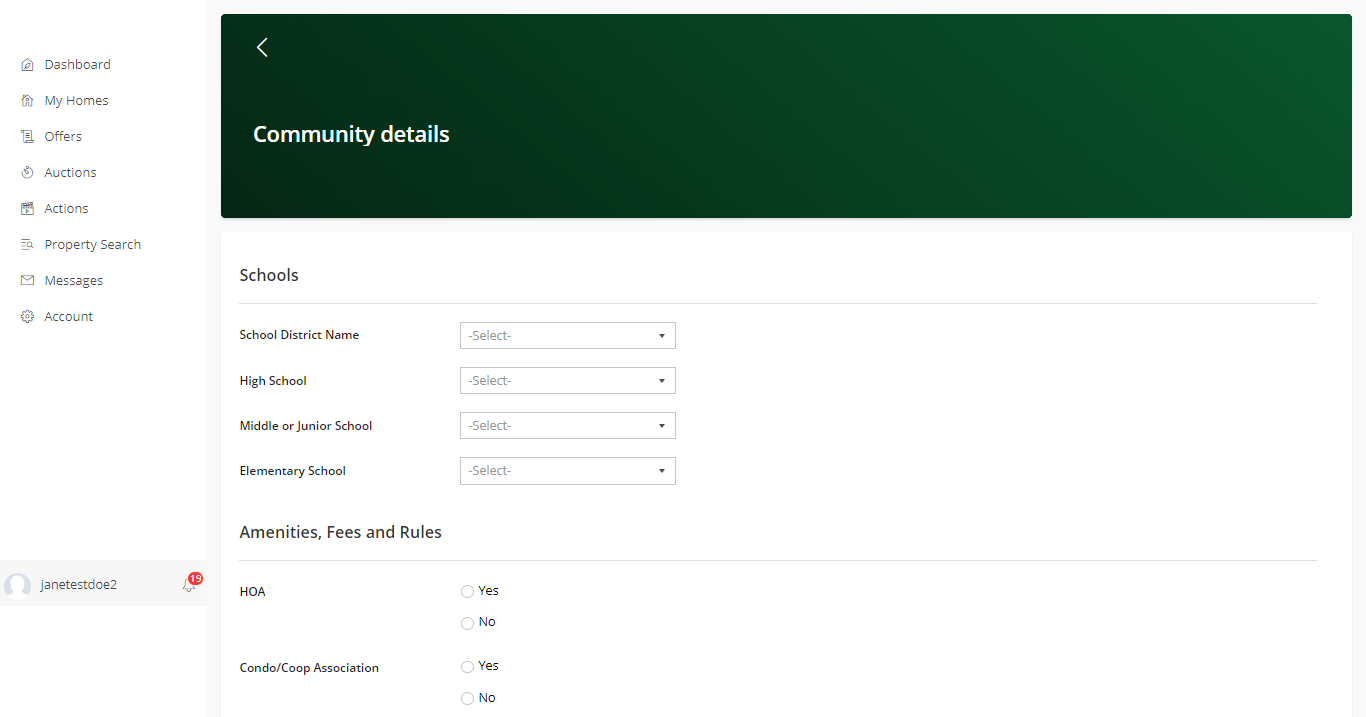
Task: Click the janetestdoe2 username
Action: [x=79, y=585]
